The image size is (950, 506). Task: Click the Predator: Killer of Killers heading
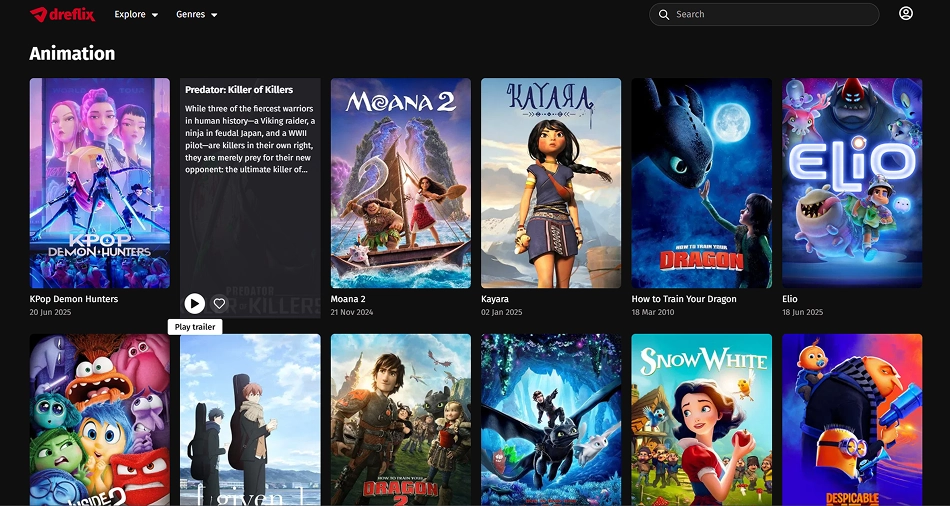coord(239,90)
